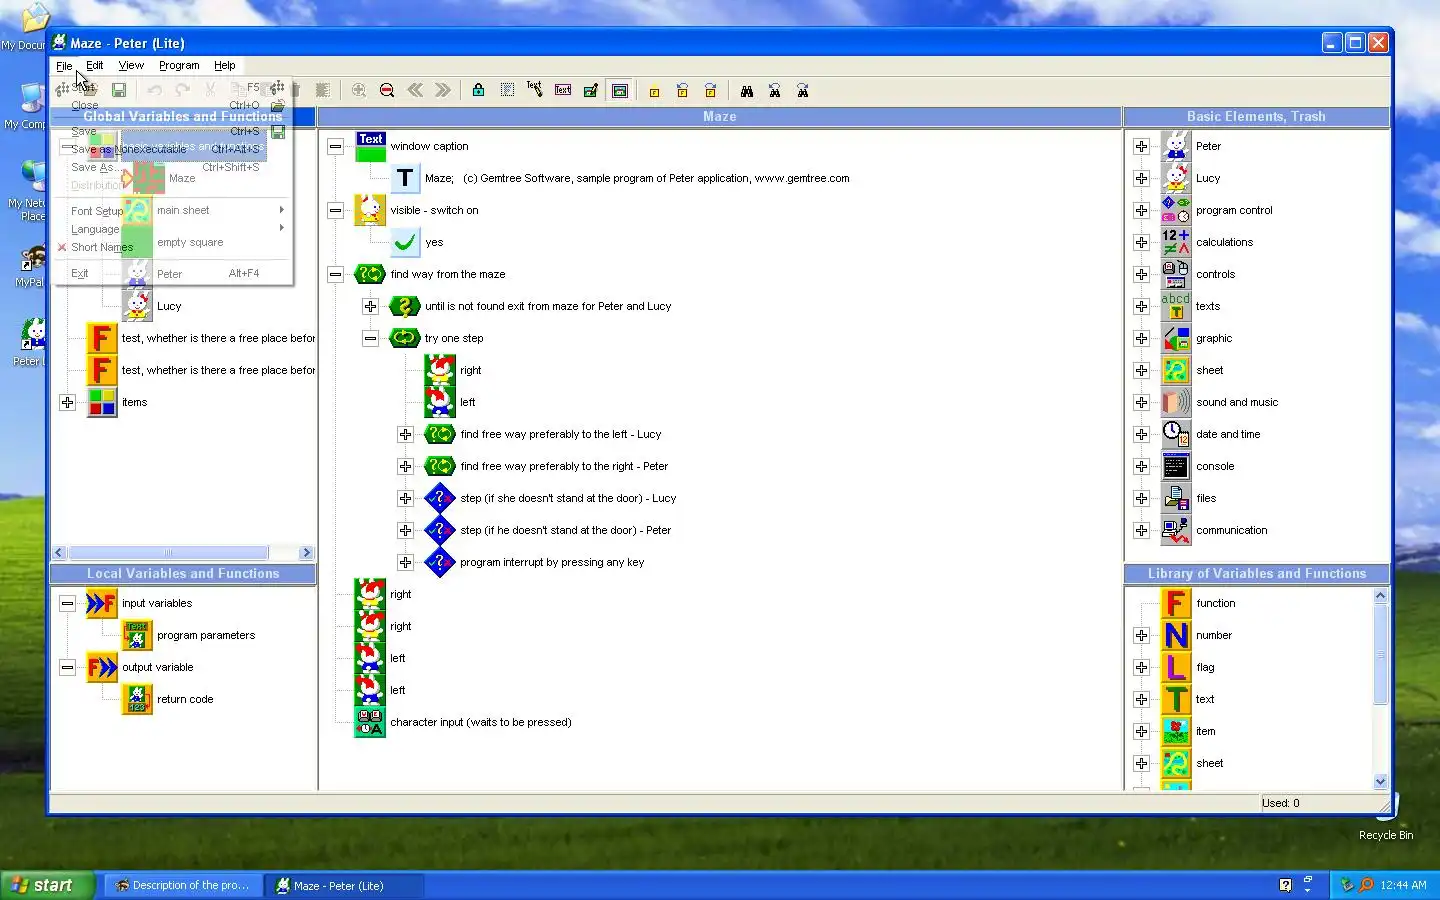This screenshot has height=900, width=1440.
Task: Click the zoom out magnifier toolbar icon
Action: pos(387,91)
